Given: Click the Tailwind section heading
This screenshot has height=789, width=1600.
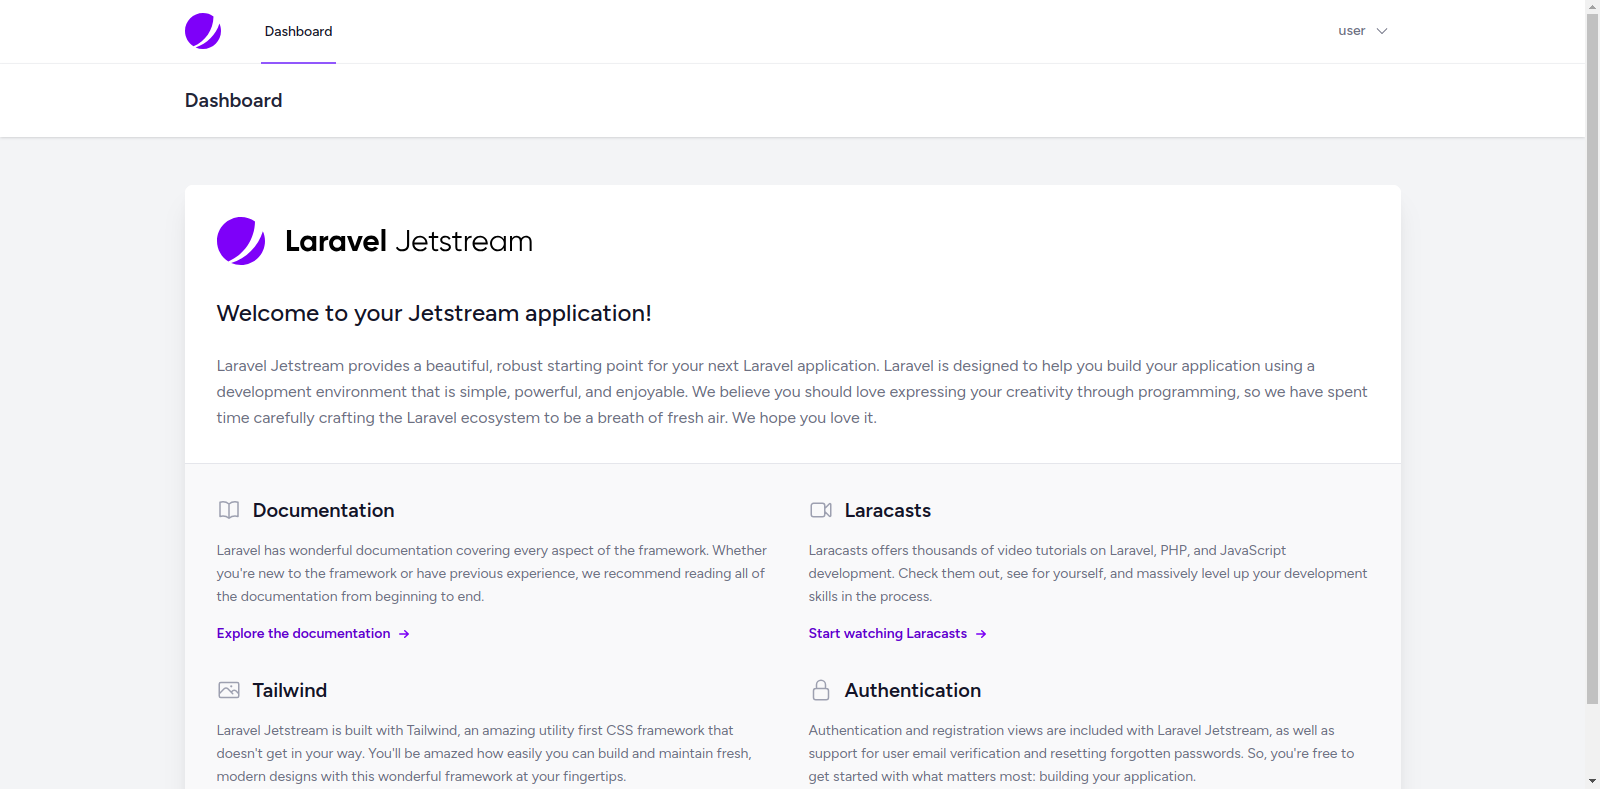Looking at the screenshot, I should [x=289, y=690].
